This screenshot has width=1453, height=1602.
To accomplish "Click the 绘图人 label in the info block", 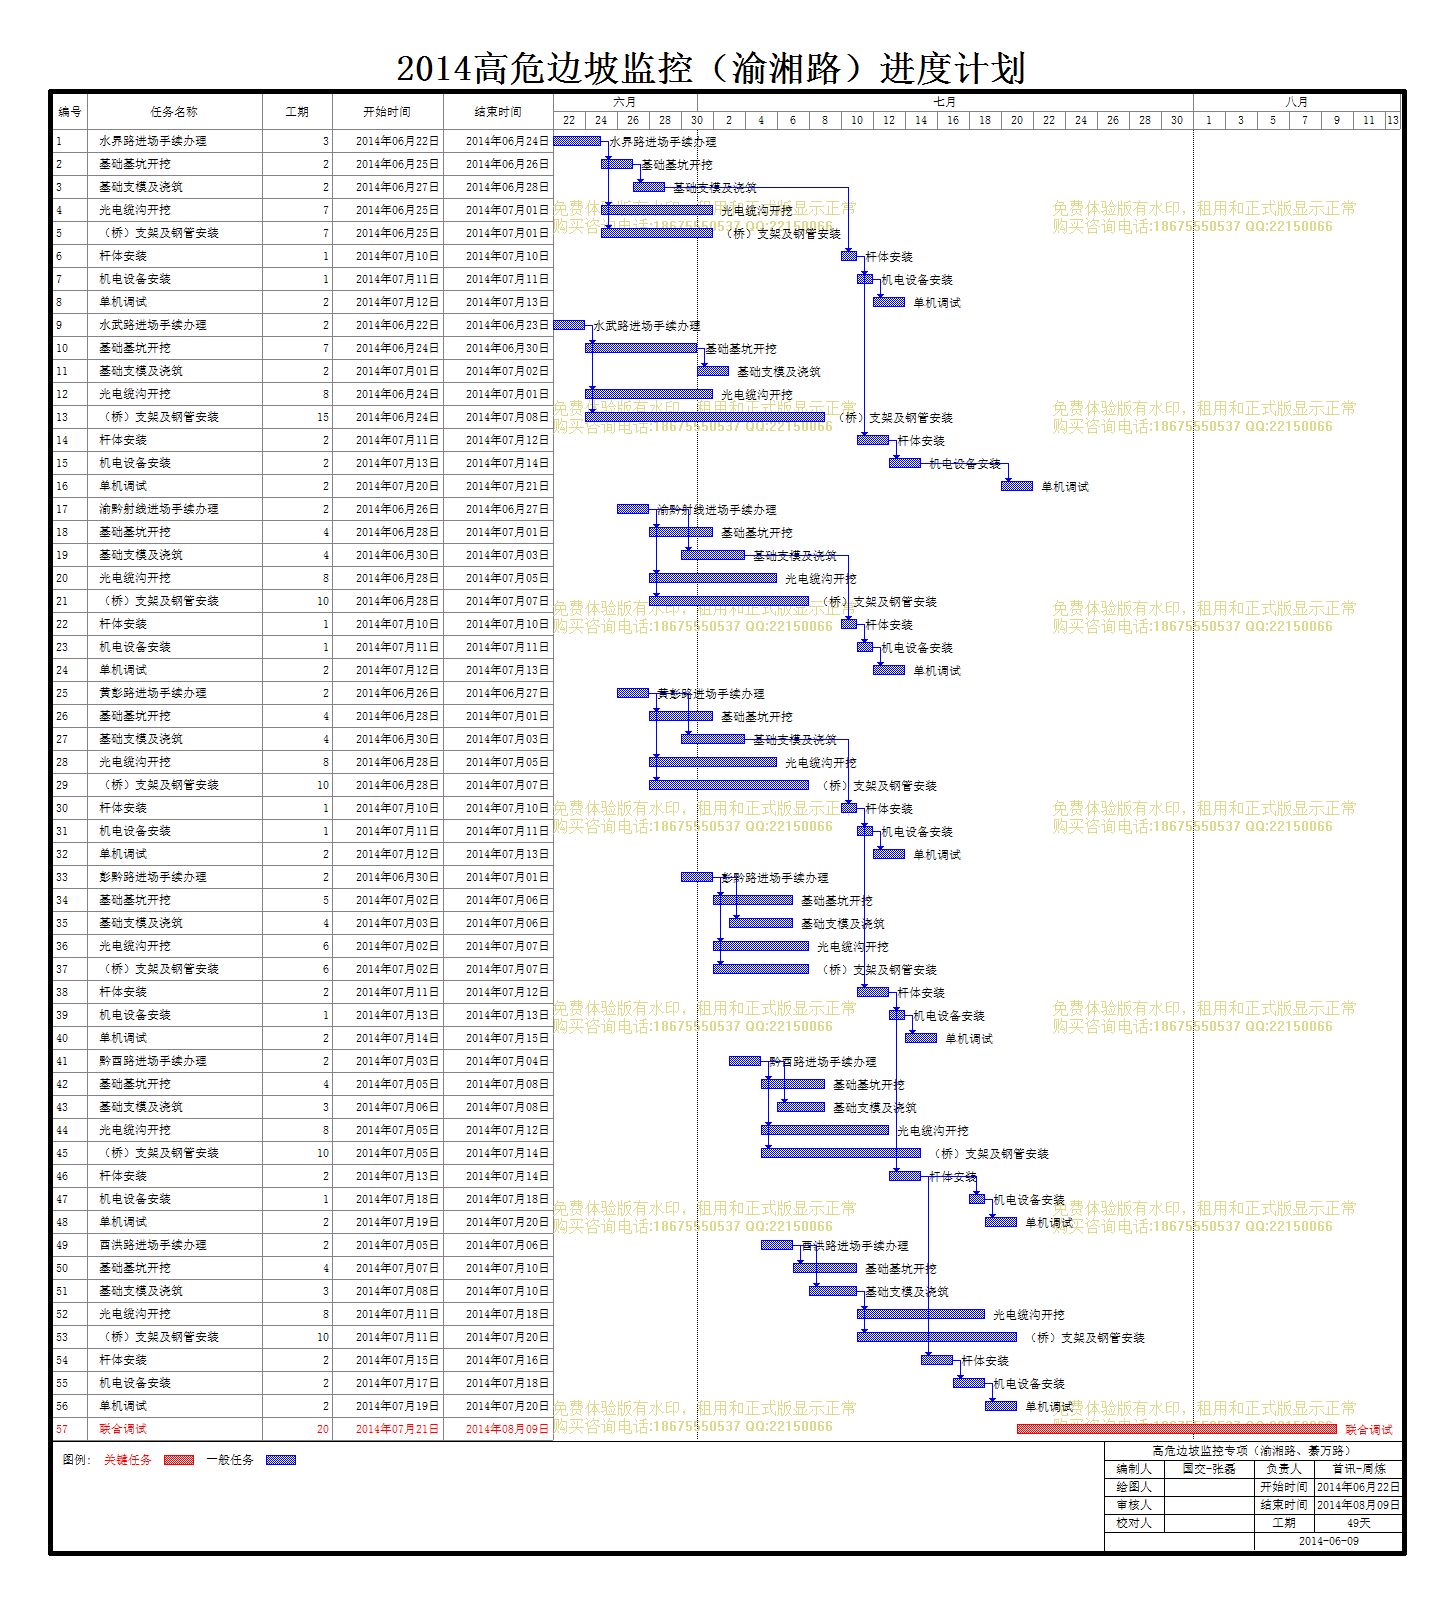I will (x=1134, y=1487).
